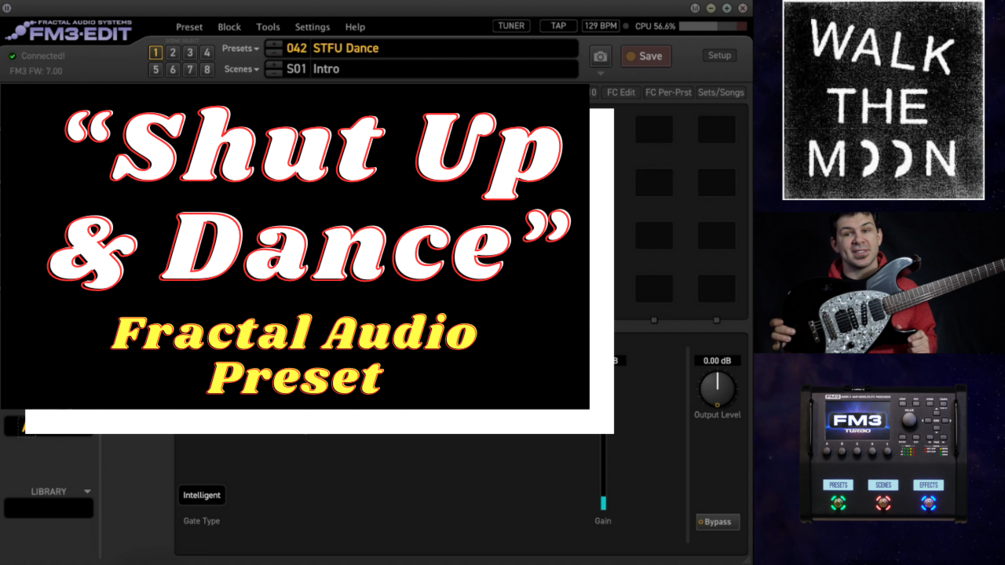Click the TUNER button

tap(511, 26)
